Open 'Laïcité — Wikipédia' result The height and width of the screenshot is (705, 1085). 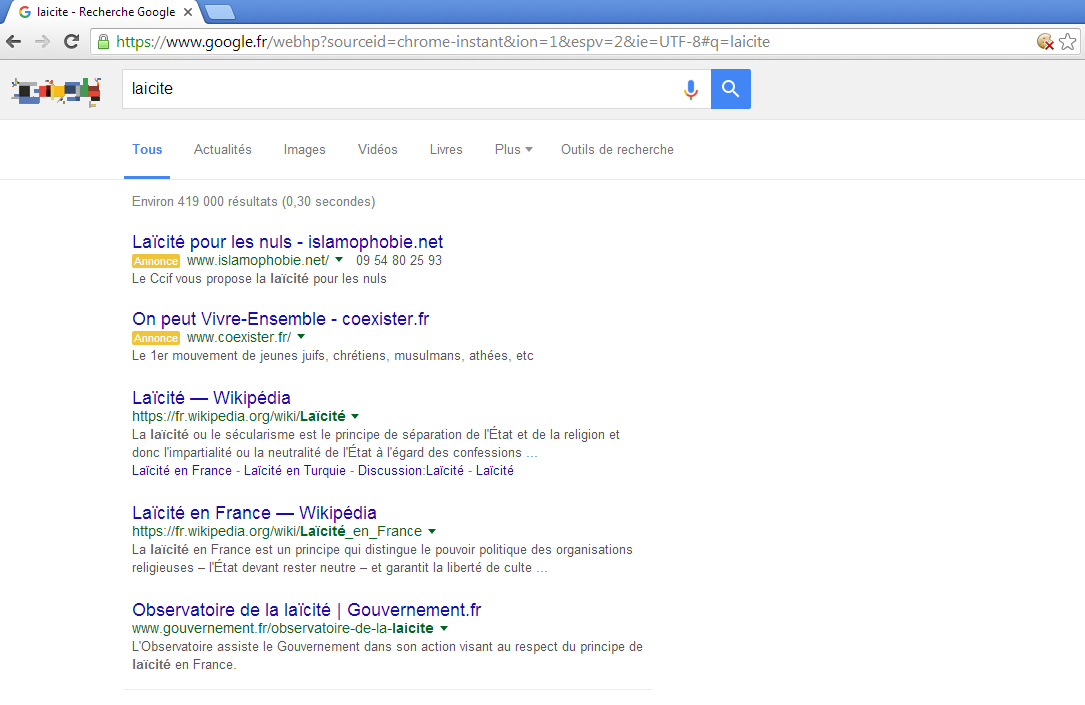coord(211,397)
